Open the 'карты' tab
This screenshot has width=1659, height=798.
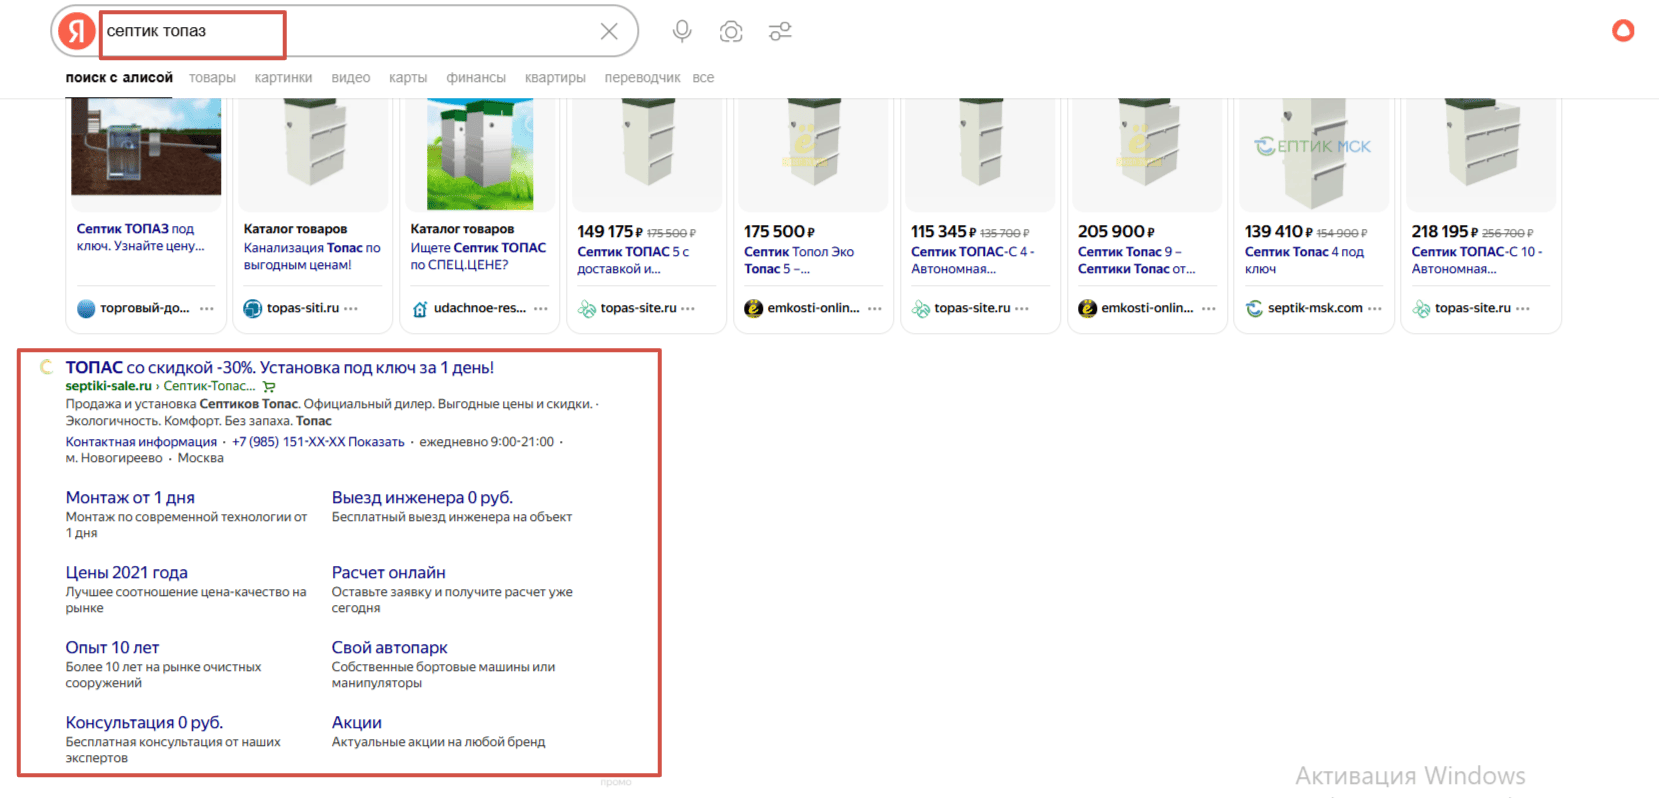point(408,77)
